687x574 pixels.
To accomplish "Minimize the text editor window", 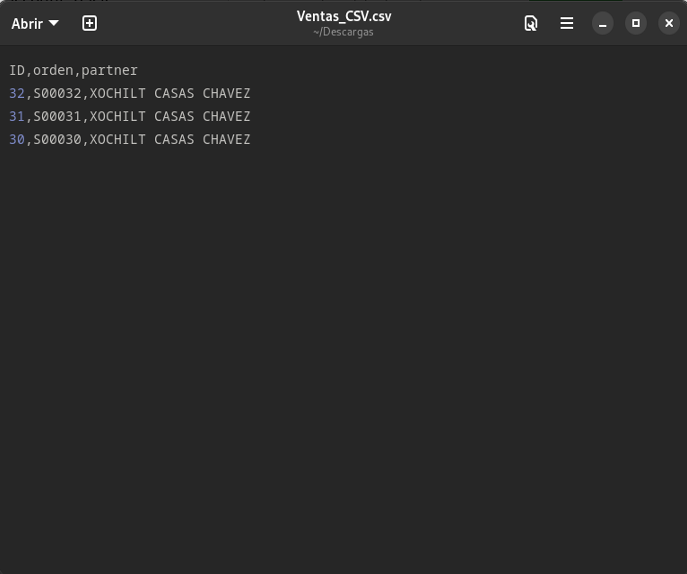I will [x=602, y=23].
